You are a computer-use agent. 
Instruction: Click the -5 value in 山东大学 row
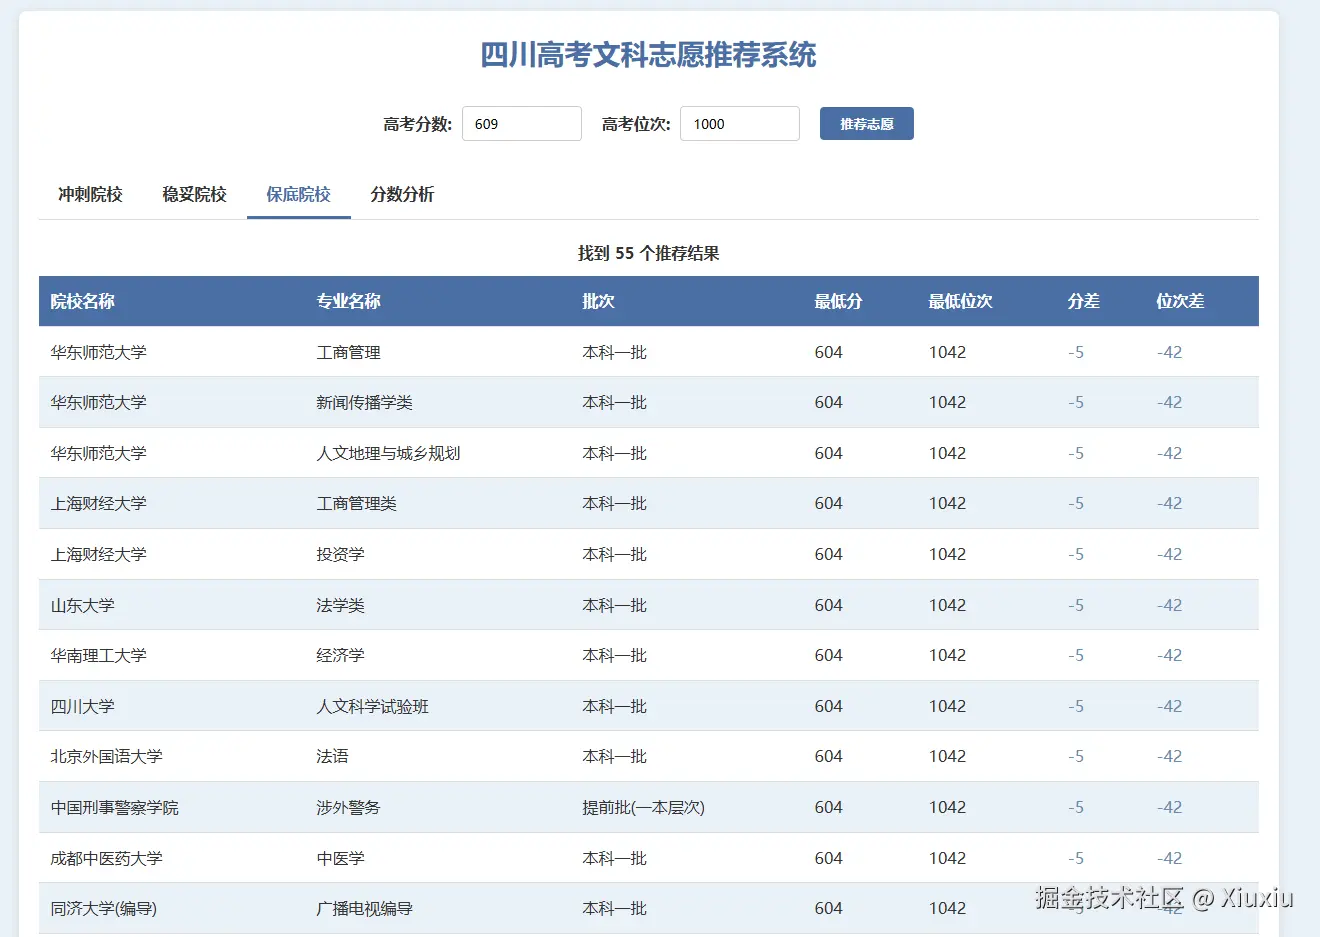point(1076,605)
